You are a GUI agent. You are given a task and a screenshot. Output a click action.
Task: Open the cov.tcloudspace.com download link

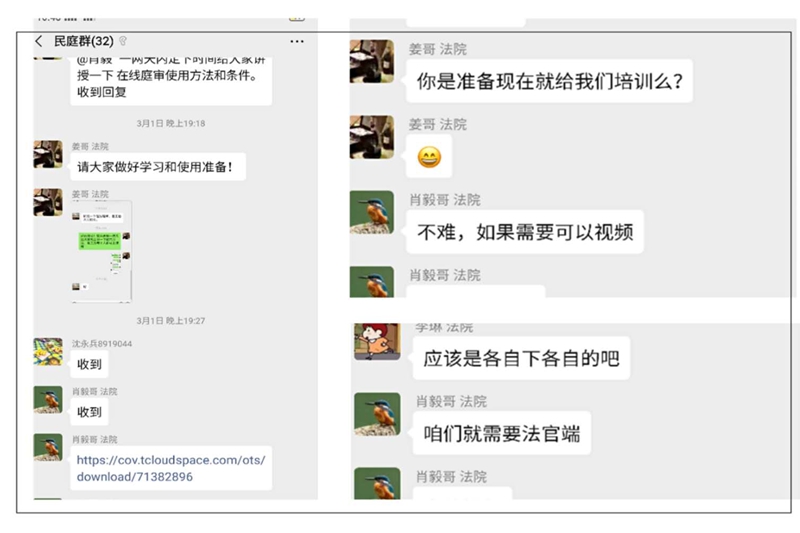[x=171, y=468]
